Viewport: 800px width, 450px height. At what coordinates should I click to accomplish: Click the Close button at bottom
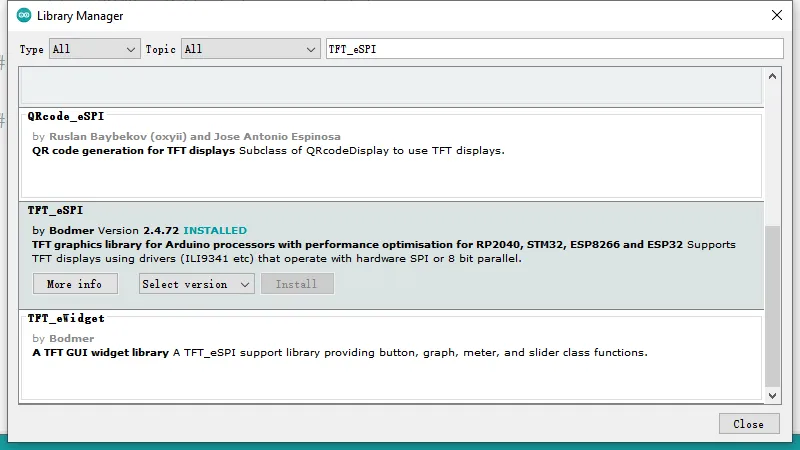[x=749, y=423]
